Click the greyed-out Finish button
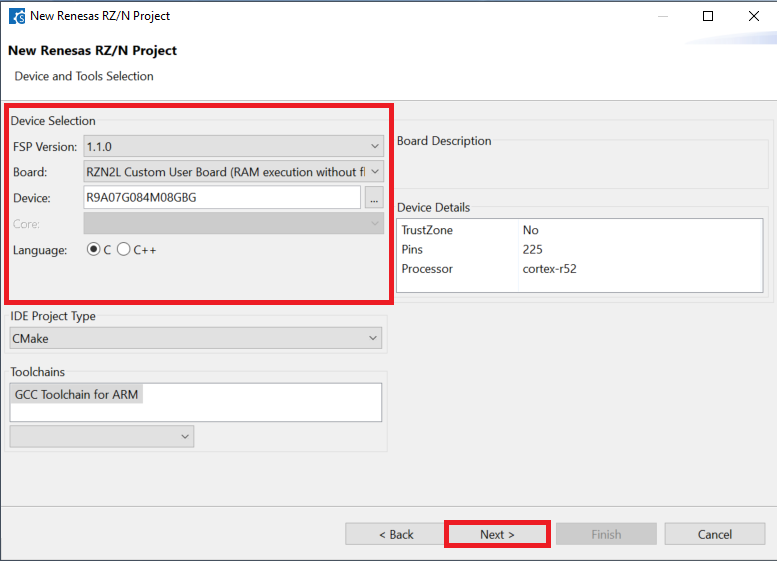Image resolution: width=777 pixels, height=561 pixels. (606, 534)
